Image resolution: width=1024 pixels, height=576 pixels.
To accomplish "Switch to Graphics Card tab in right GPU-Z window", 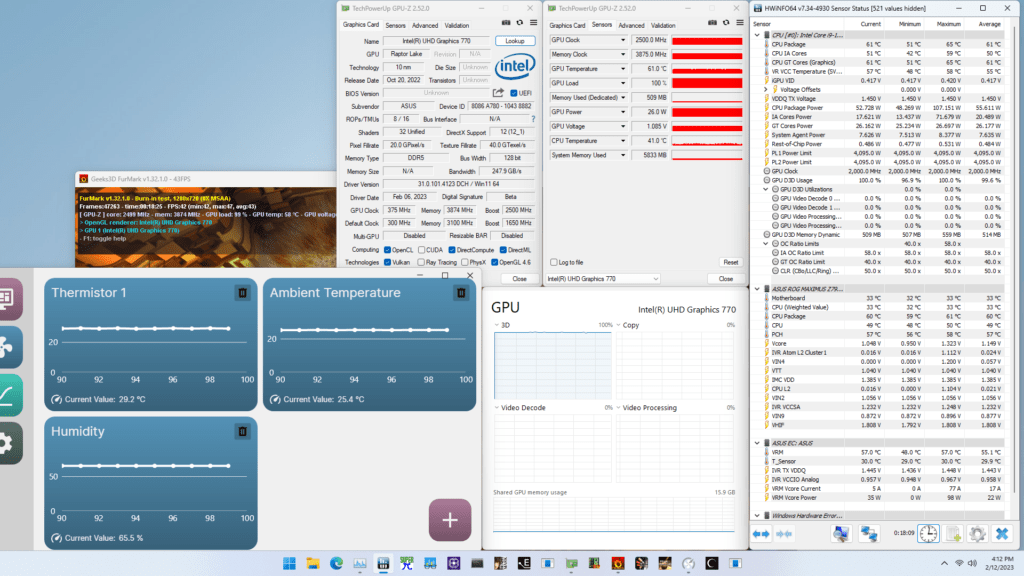I will click(568, 25).
